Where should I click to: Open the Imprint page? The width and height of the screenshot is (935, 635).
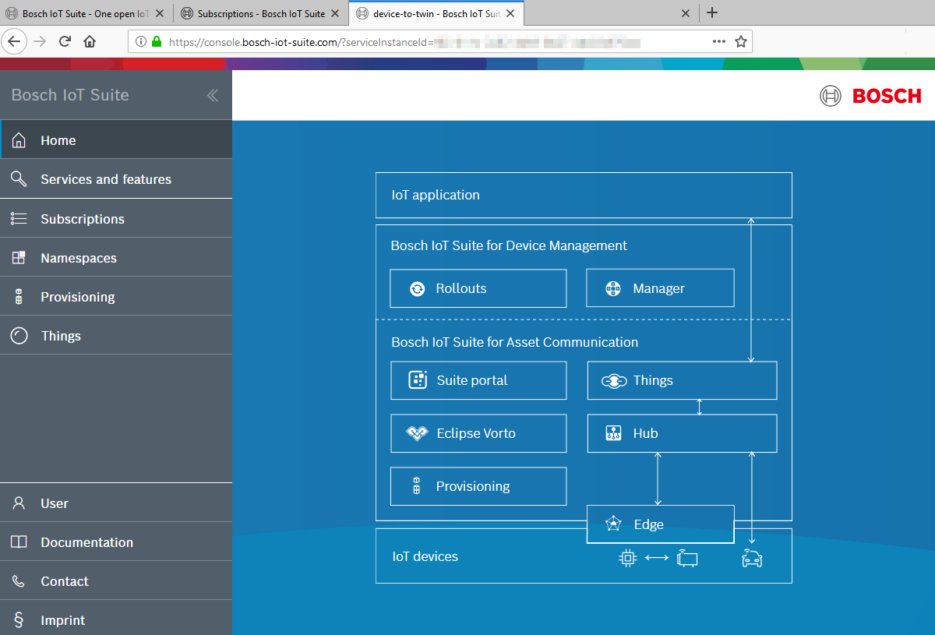(x=62, y=619)
